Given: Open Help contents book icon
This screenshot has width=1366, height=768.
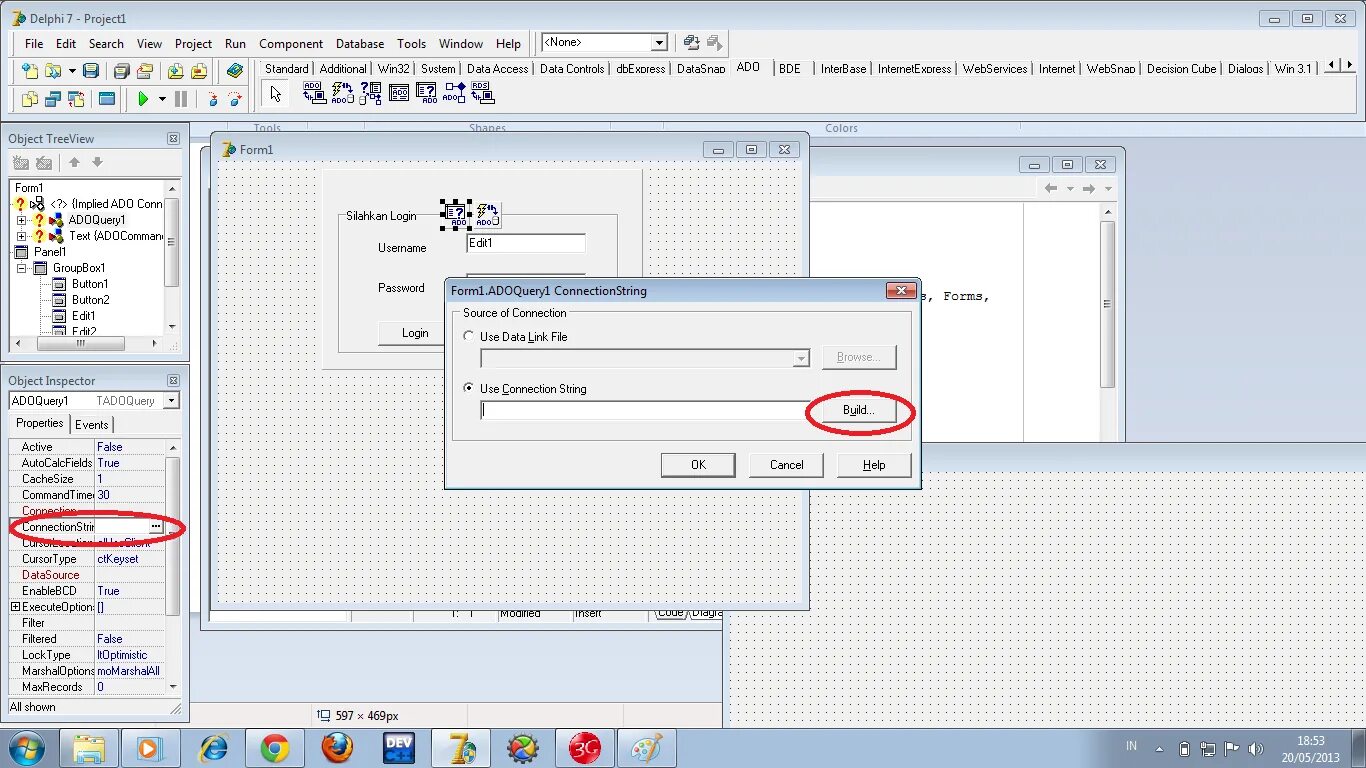Looking at the screenshot, I should pos(235,71).
